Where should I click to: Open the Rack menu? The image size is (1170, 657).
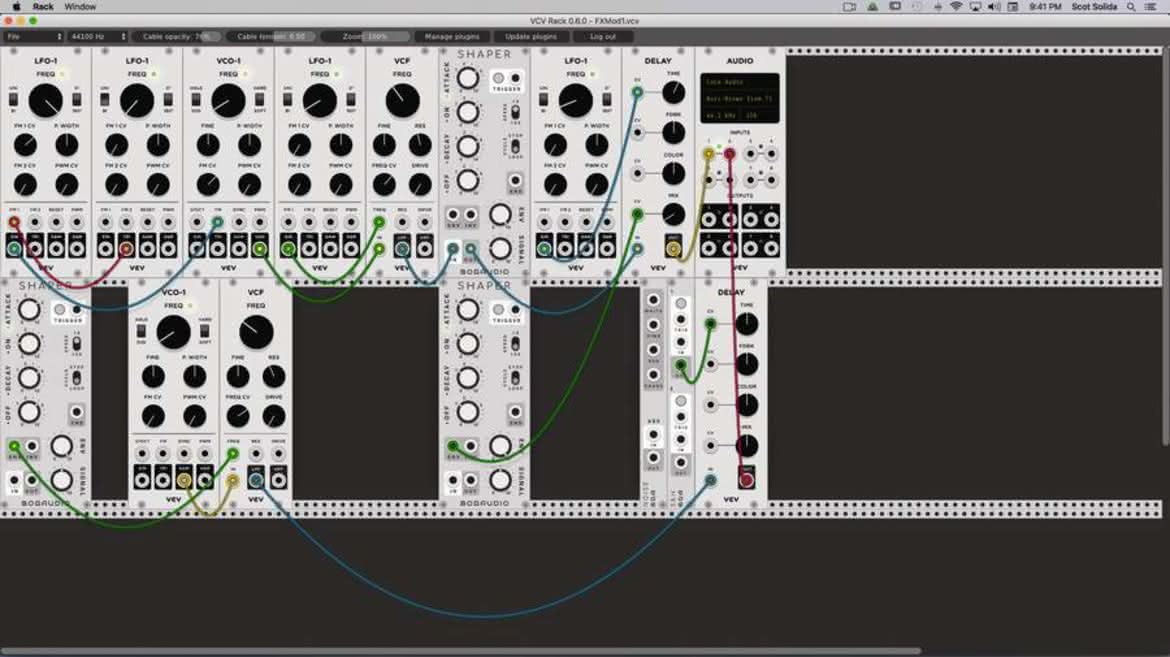point(43,7)
